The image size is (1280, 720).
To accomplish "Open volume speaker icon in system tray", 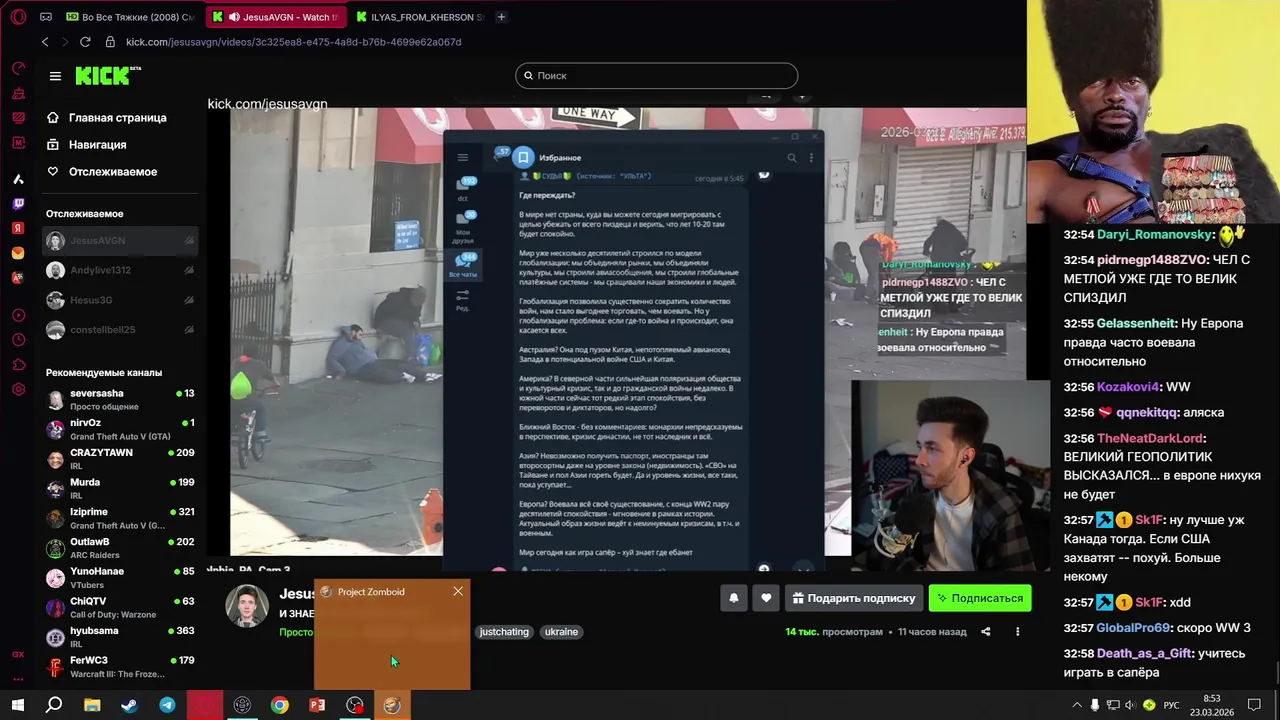I will [x=1130, y=705].
